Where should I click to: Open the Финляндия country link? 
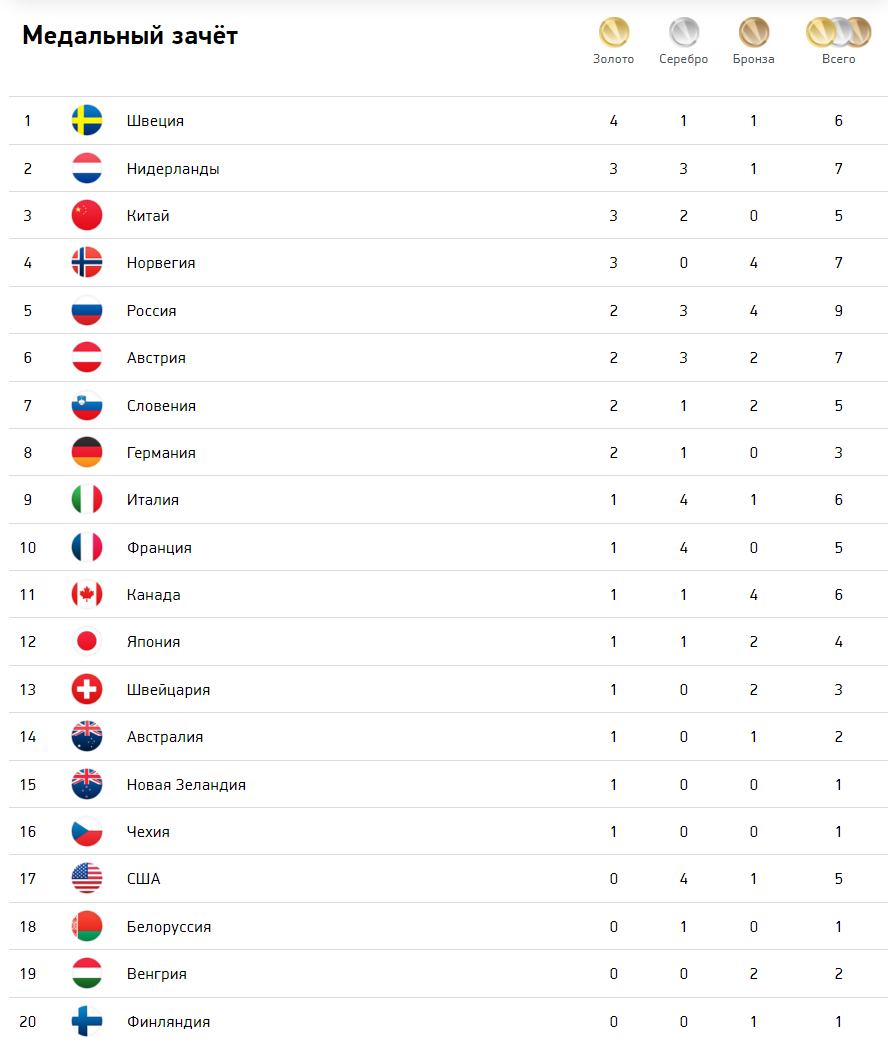[x=168, y=1022]
